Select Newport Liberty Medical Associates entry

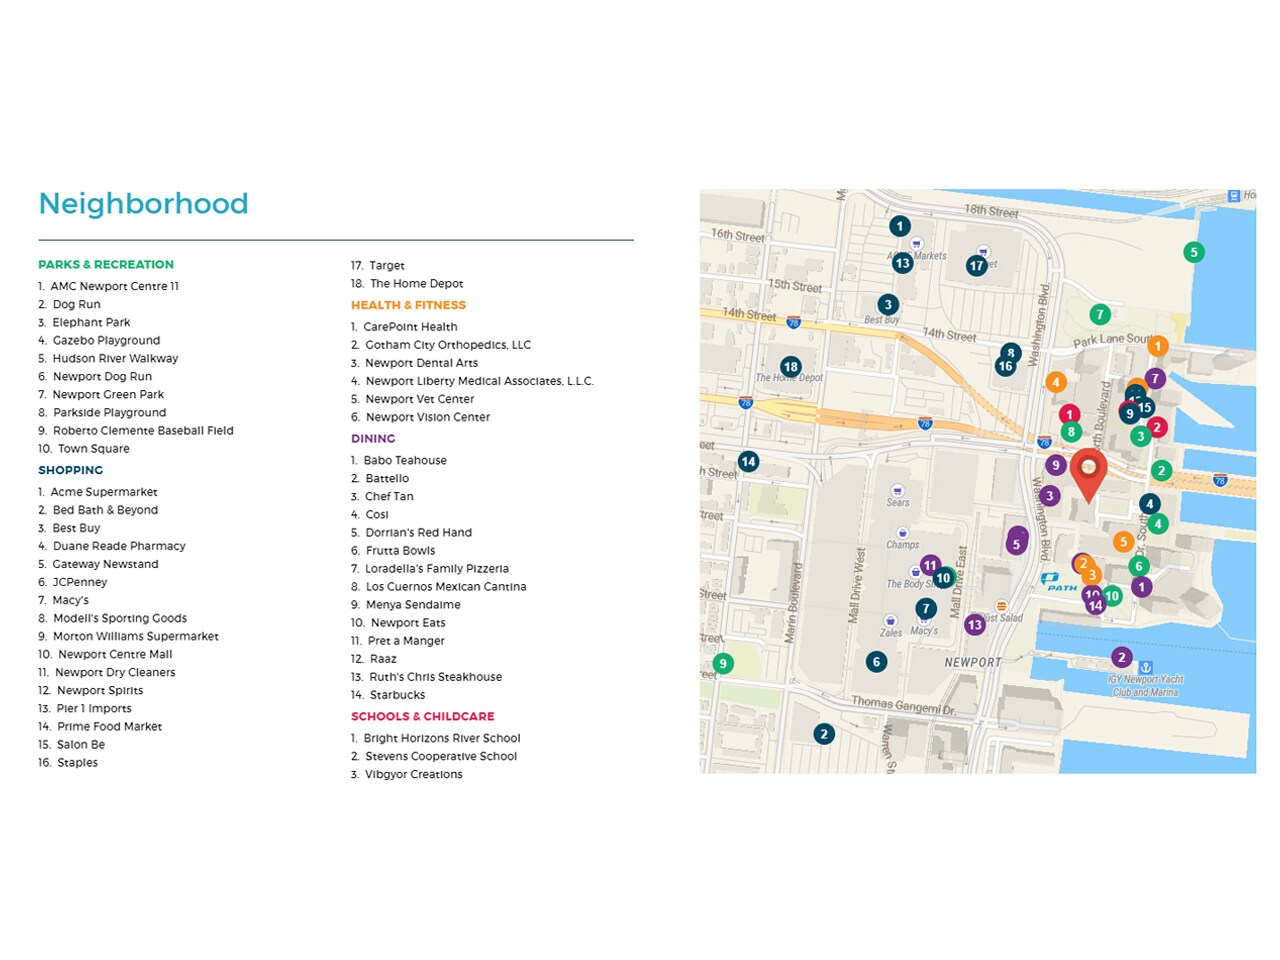pos(472,381)
